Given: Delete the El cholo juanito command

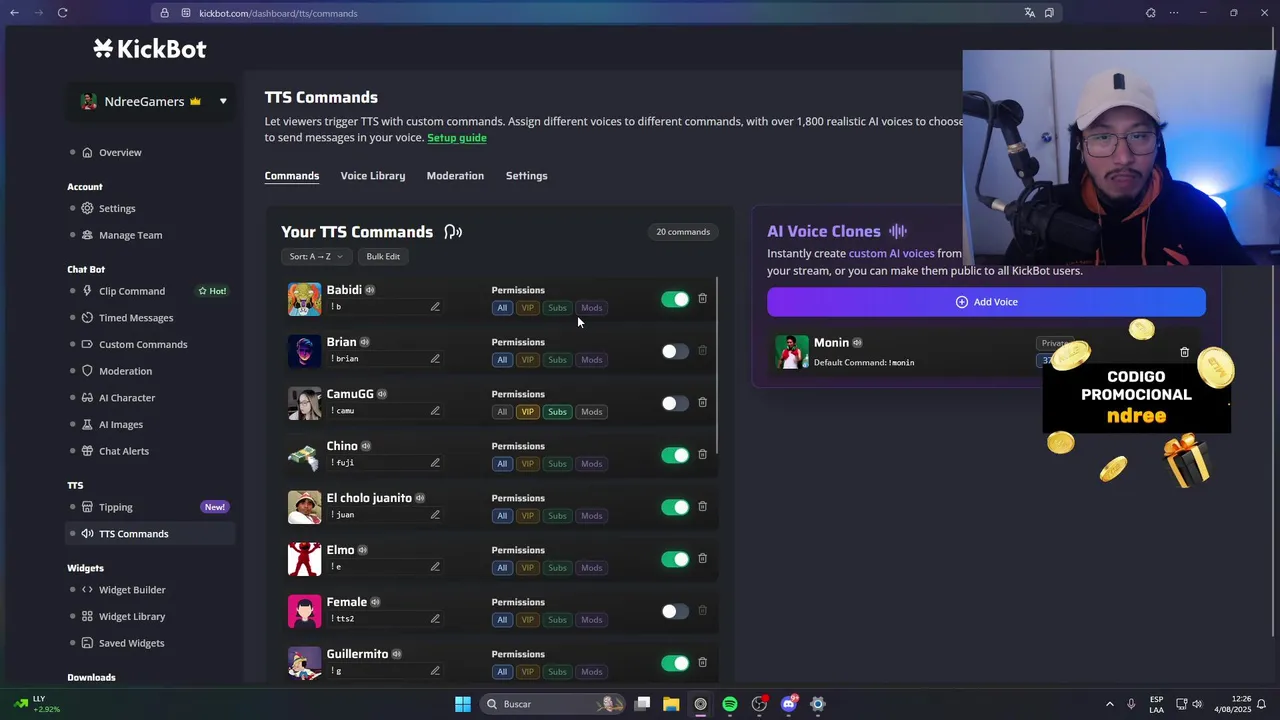Looking at the screenshot, I should click(702, 506).
